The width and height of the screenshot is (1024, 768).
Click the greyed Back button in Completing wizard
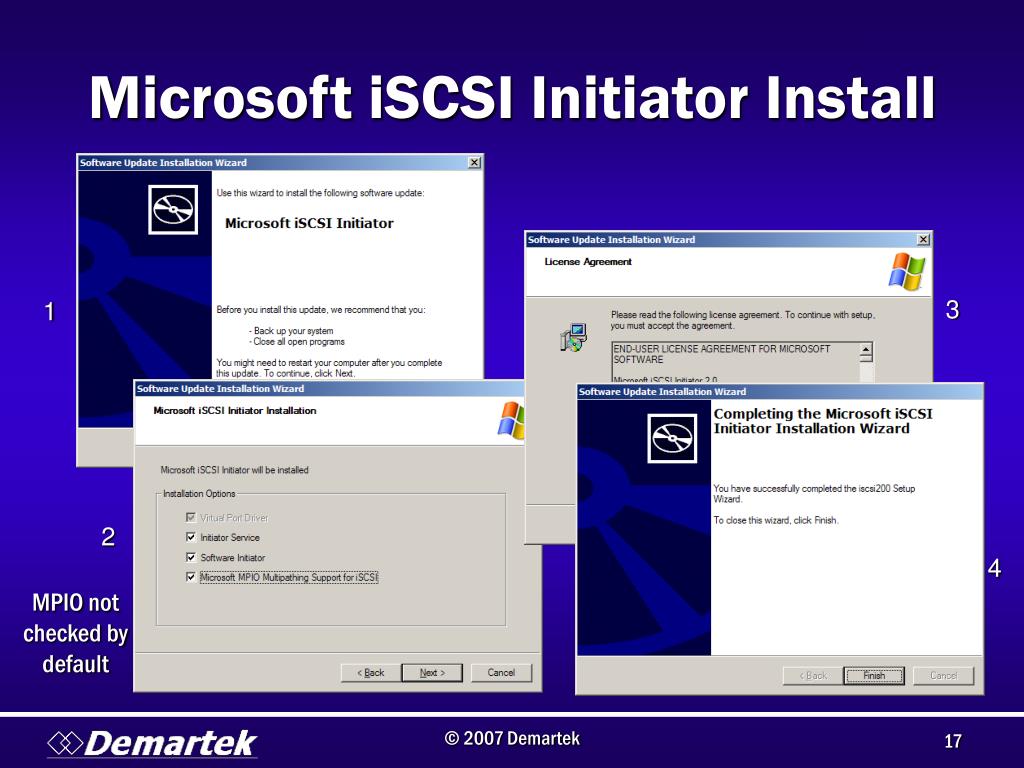tap(812, 676)
